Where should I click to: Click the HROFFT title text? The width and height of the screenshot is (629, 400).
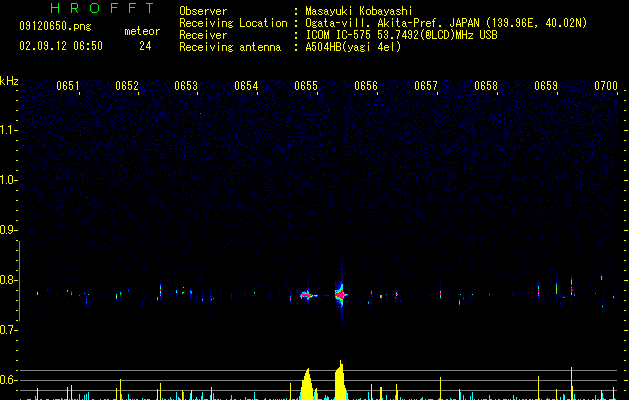click(x=103, y=8)
